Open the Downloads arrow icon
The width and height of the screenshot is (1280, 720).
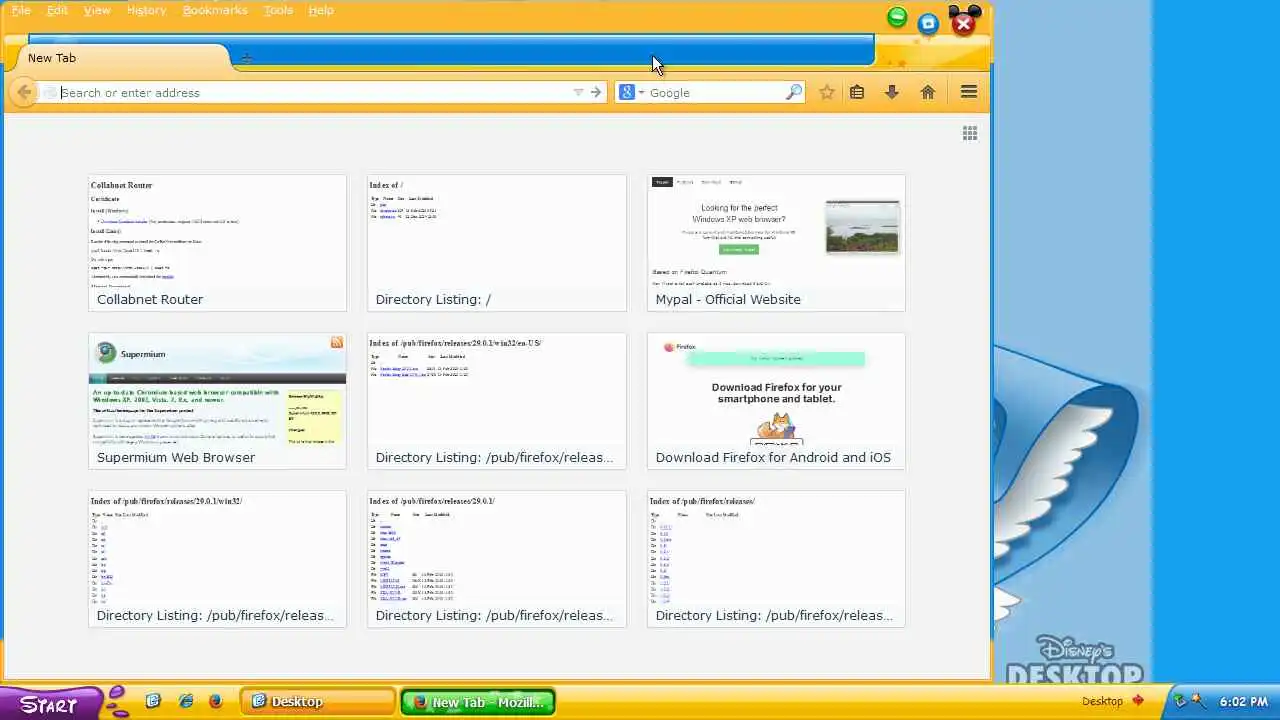892,92
